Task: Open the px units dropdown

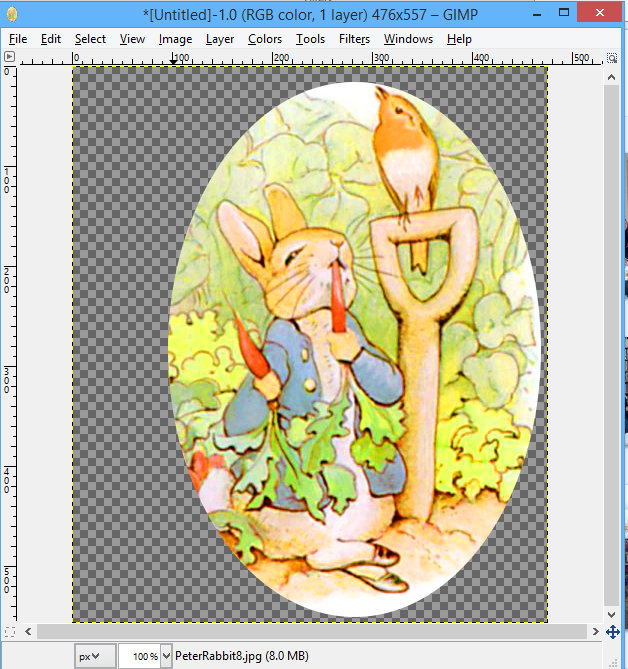Action: coord(94,656)
